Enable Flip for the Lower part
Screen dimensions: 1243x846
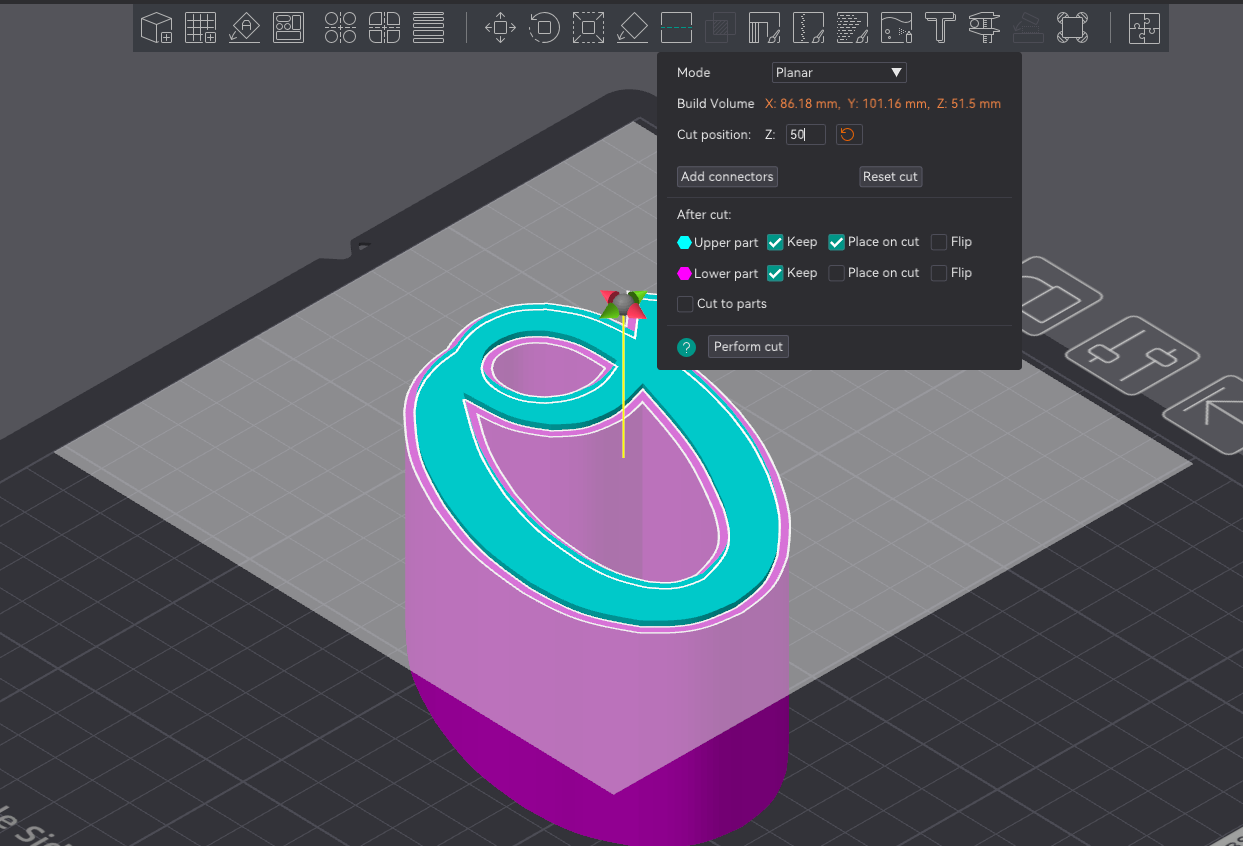tap(939, 273)
